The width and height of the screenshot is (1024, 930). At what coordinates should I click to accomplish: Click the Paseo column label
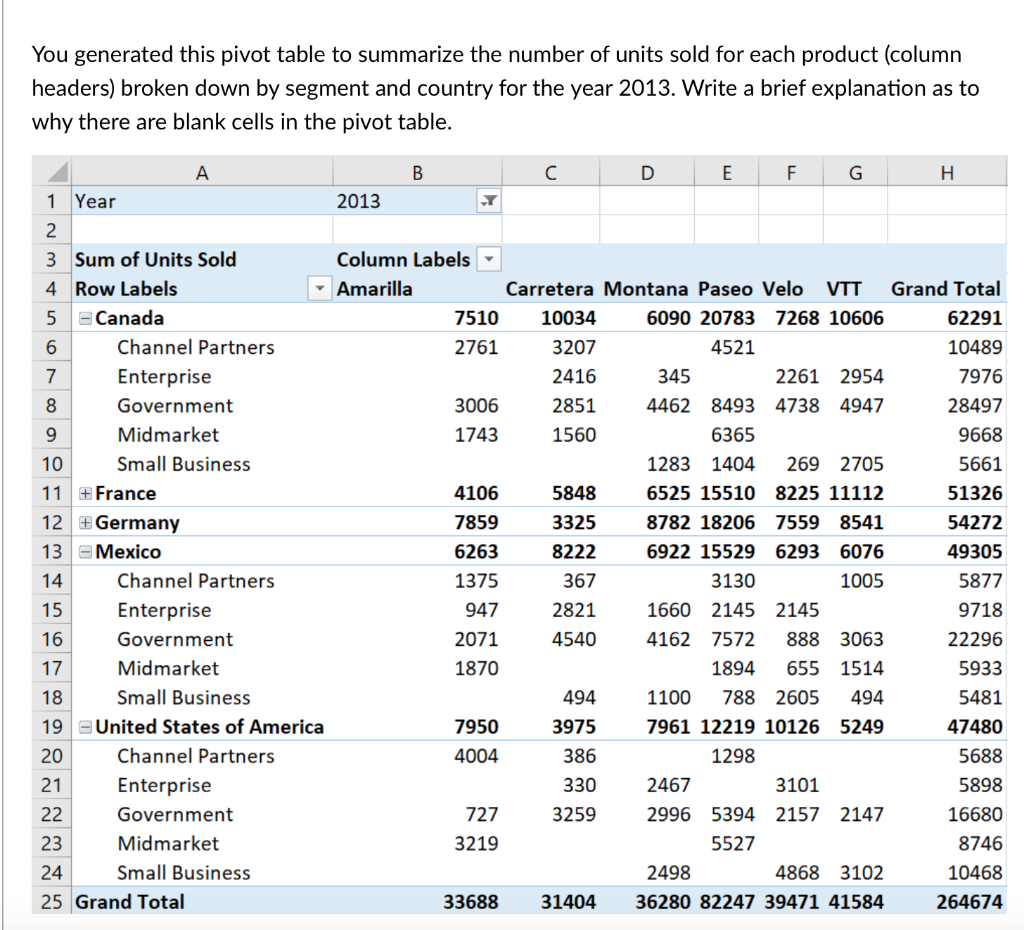coord(725,289)
